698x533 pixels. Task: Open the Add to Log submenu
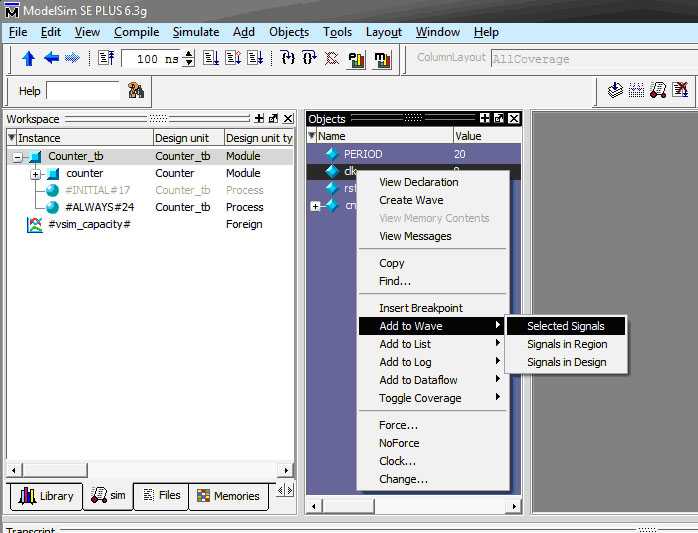click(431, 362)
